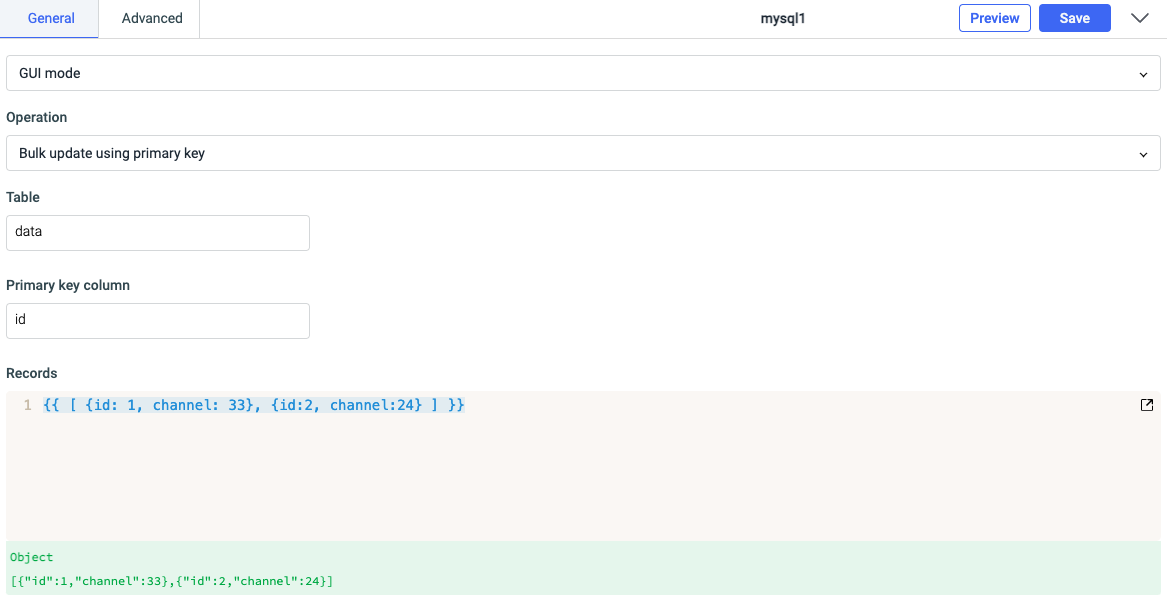The image size is (1167, 606).
Task: Focus the Primary key column field
Action: [x=158, y=320]
